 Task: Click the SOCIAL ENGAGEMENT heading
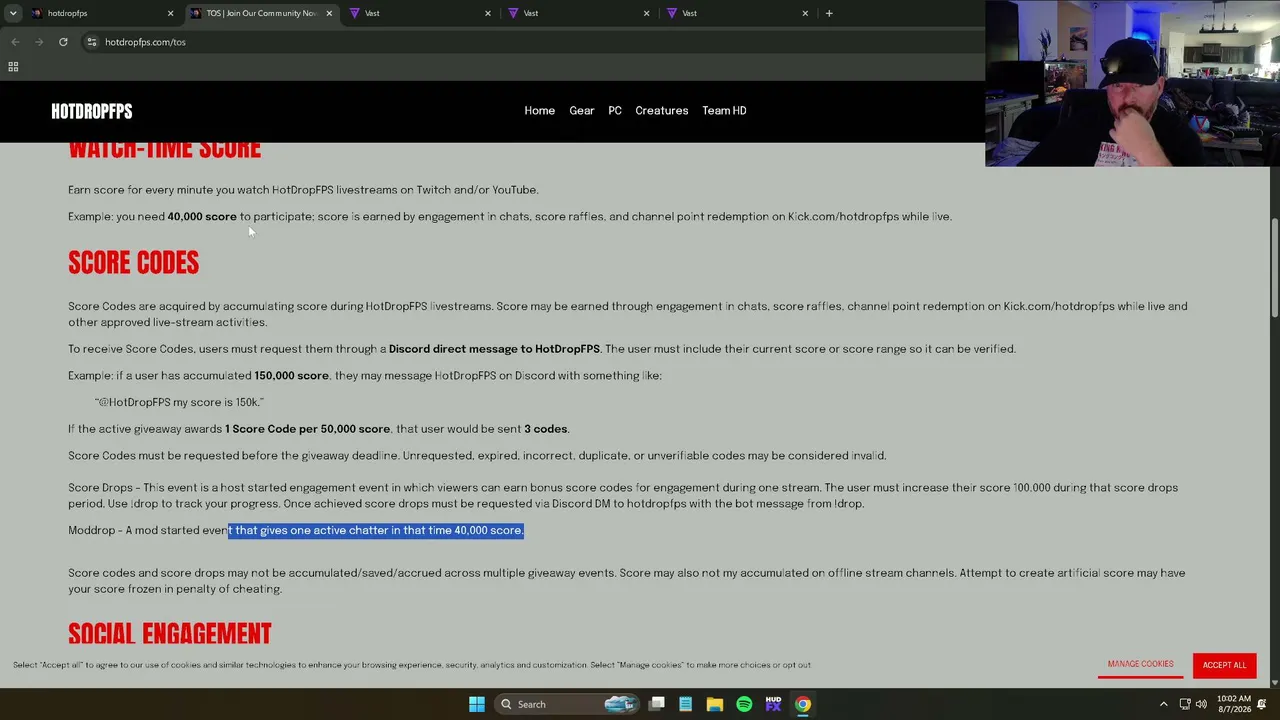(170, 634)
